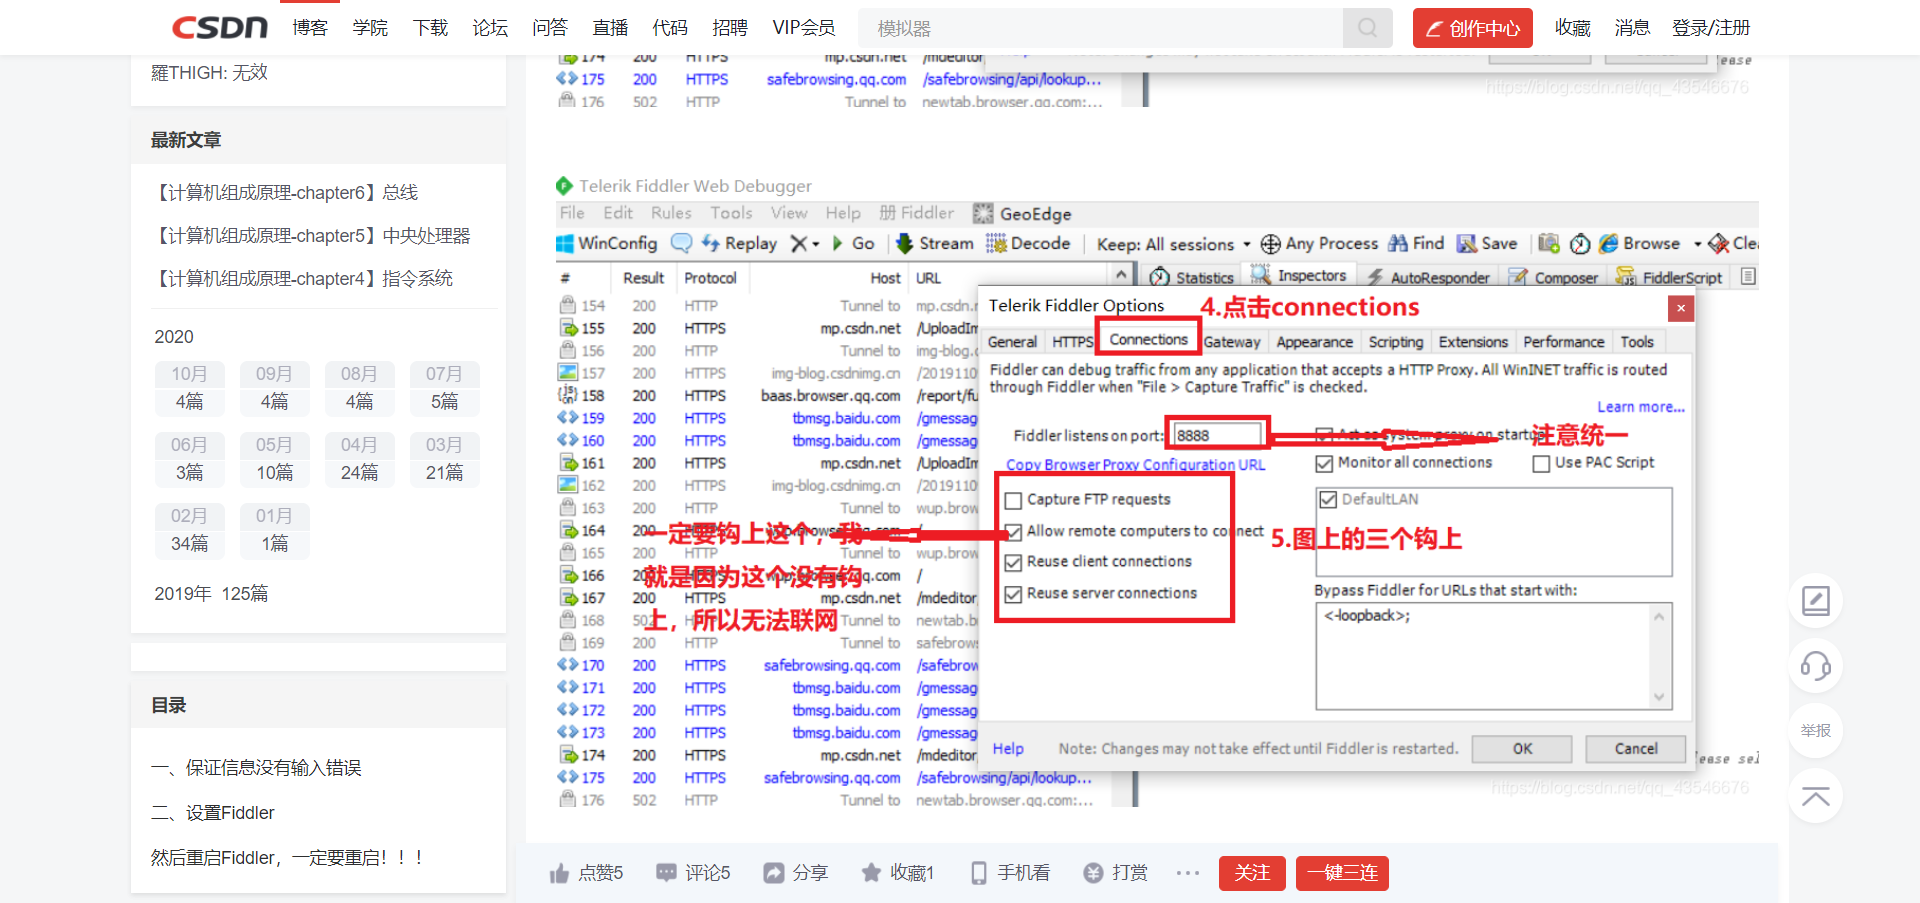Screen dimensions: 1920x903
Task: Click the 一键三连 button
Action: 1342,873
